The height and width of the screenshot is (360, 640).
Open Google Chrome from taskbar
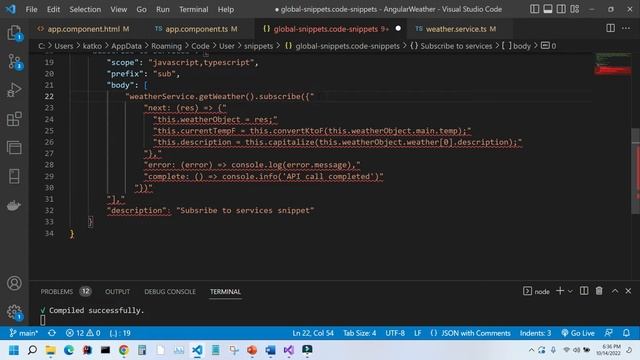tap(124, 350)
